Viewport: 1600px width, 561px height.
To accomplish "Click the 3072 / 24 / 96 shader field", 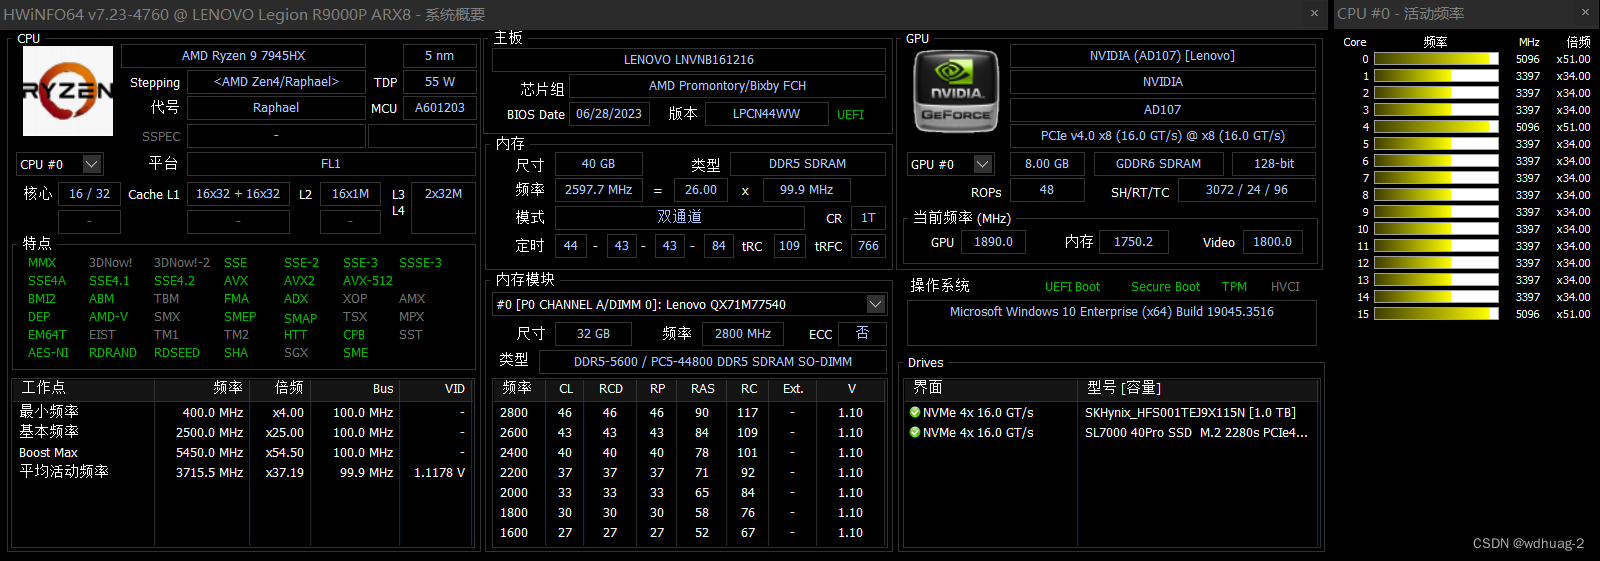I will click(1246, 190).
